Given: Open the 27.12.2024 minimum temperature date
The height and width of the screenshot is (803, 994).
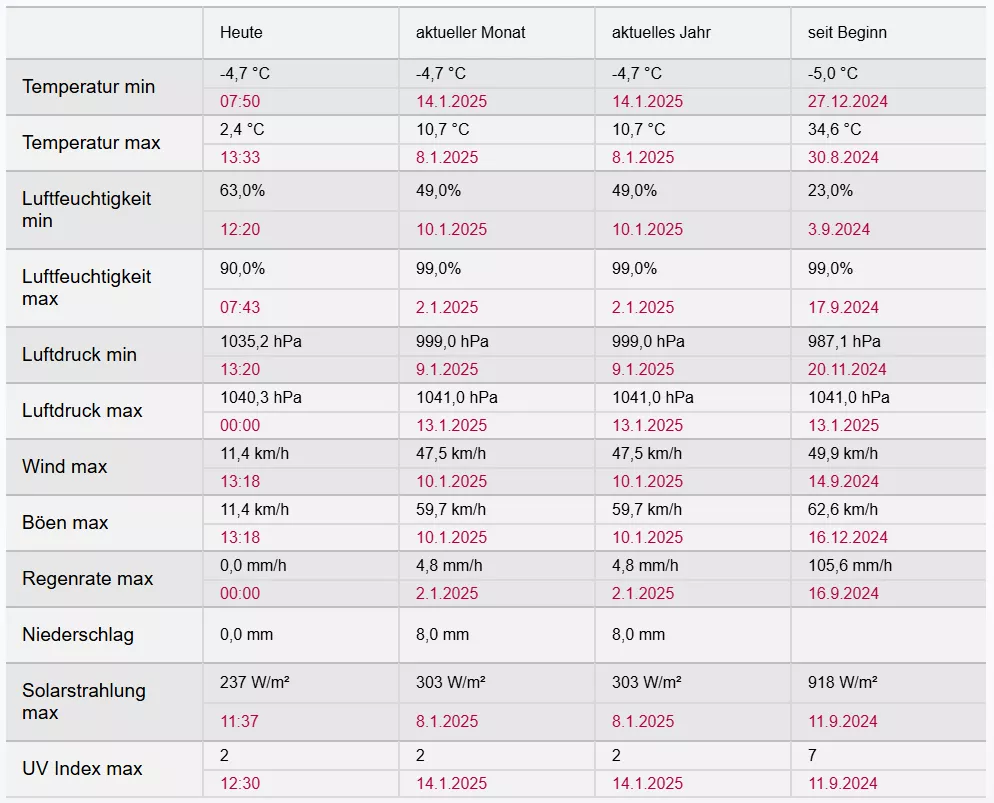Looking at the screenshot, I should [x=847, y=101].
